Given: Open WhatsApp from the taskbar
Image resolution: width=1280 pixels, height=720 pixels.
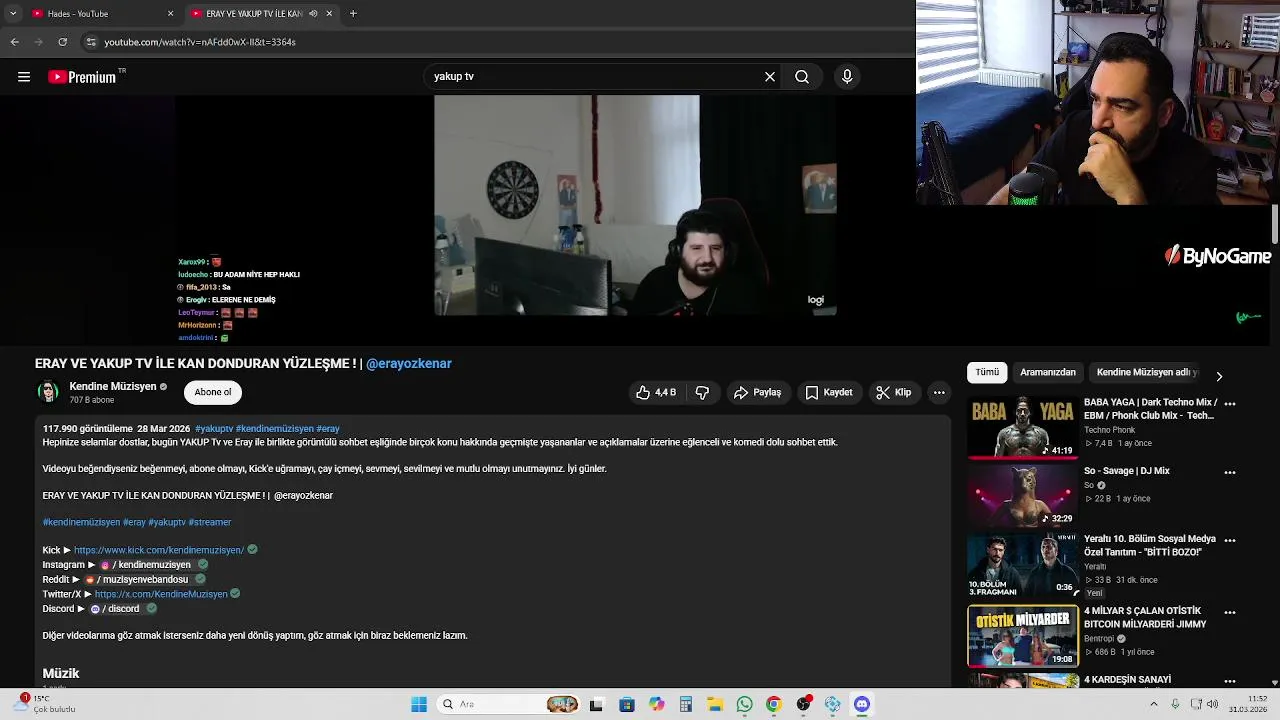Looking at the screenshot, I should coord(744,704).
